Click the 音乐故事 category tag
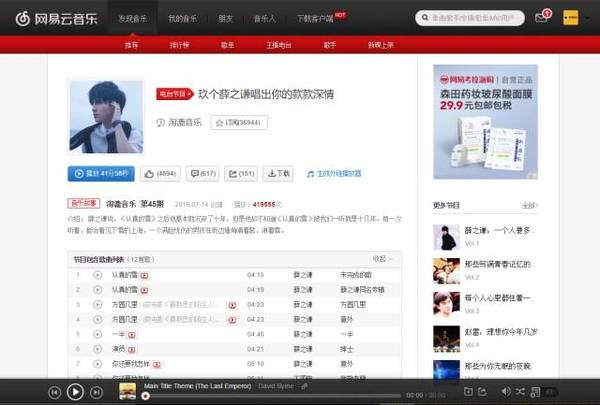 pos(84,204)
